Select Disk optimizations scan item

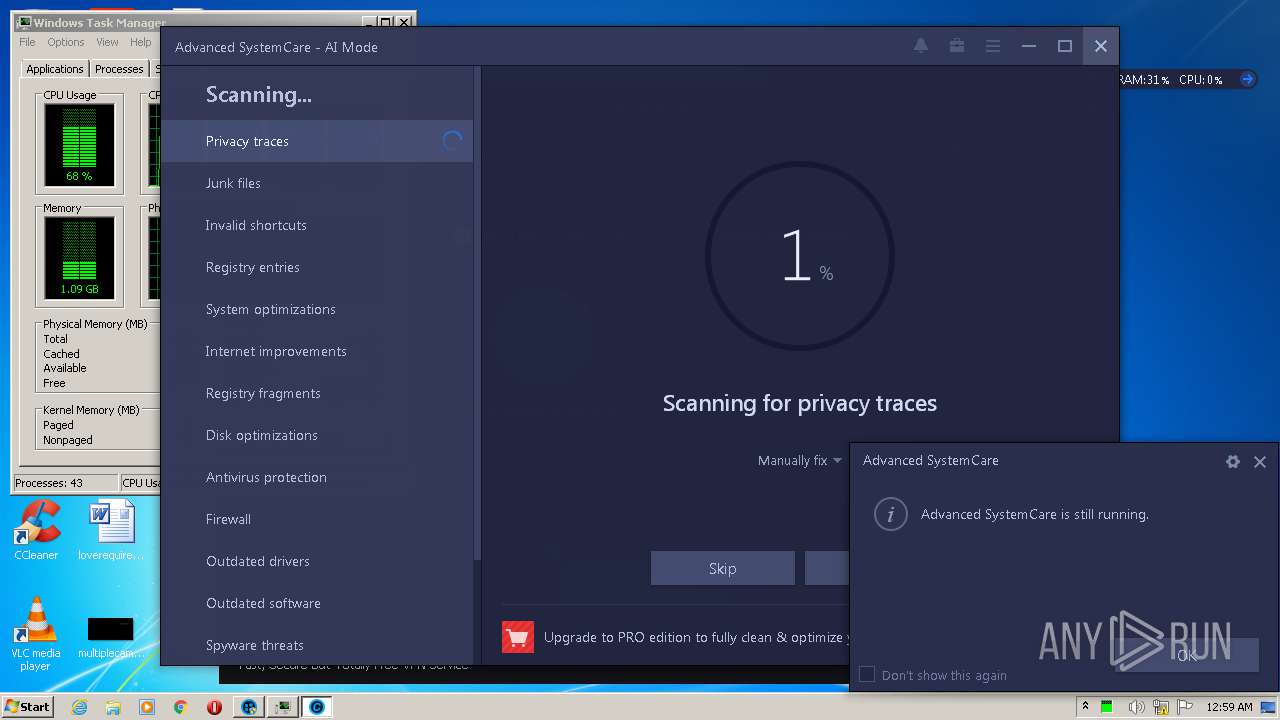[x=316, y=435]
